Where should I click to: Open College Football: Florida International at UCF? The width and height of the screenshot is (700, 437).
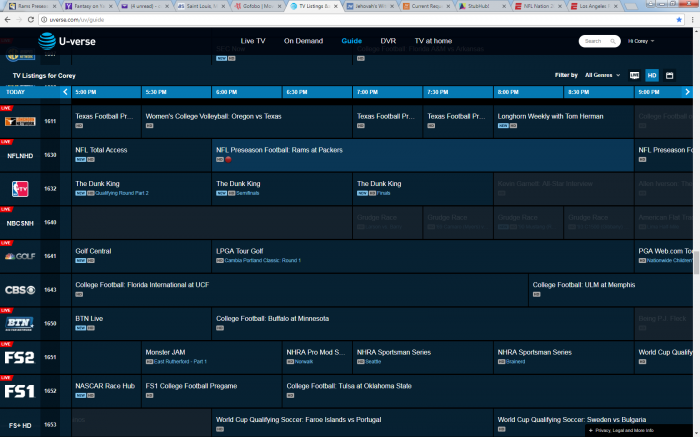click(x=300, y=290)
